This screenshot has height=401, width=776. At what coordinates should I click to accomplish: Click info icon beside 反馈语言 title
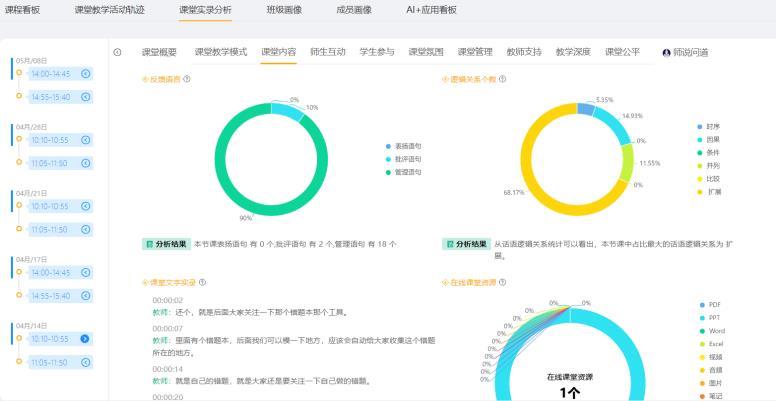187,79
